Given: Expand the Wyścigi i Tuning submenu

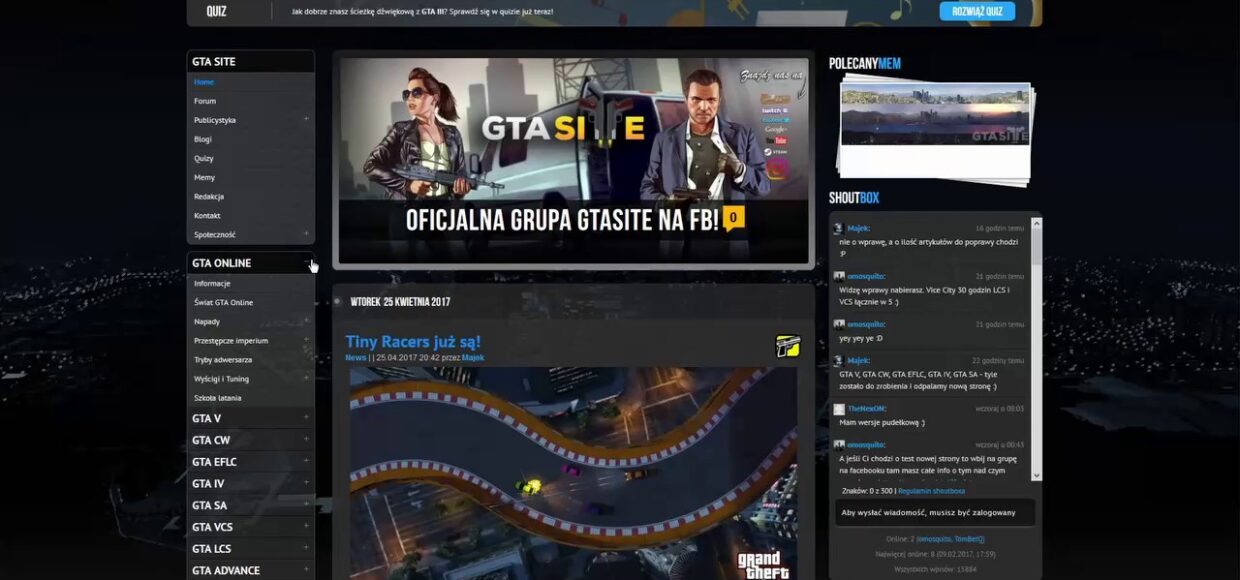Looking at the screenshot, I should pos(307,378).
